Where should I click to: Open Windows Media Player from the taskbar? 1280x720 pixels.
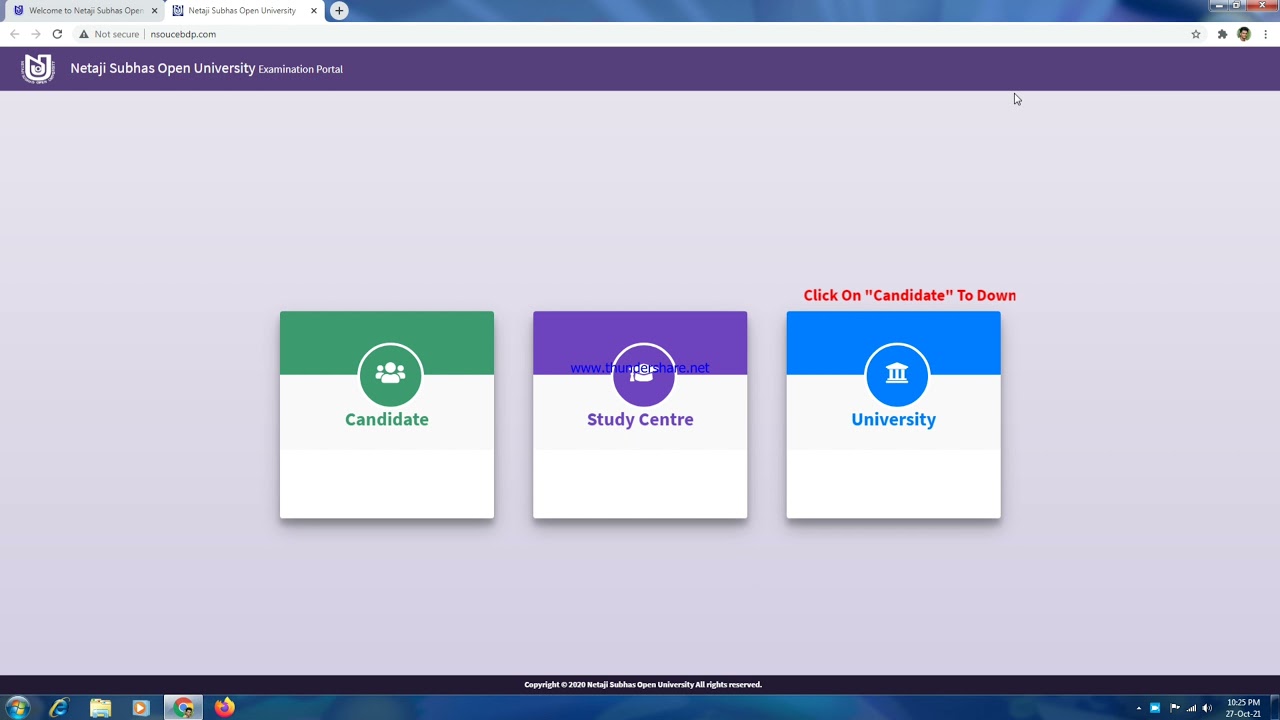click(140, 708)
